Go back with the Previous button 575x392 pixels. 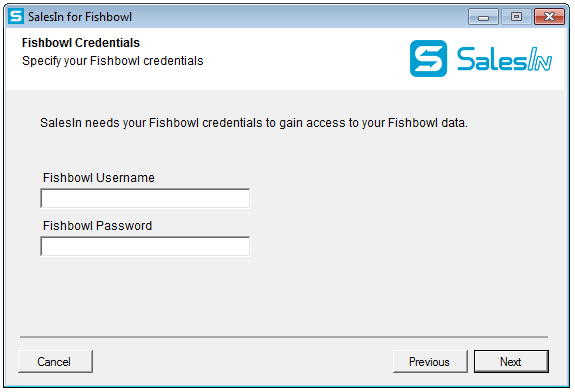[430, 362]
